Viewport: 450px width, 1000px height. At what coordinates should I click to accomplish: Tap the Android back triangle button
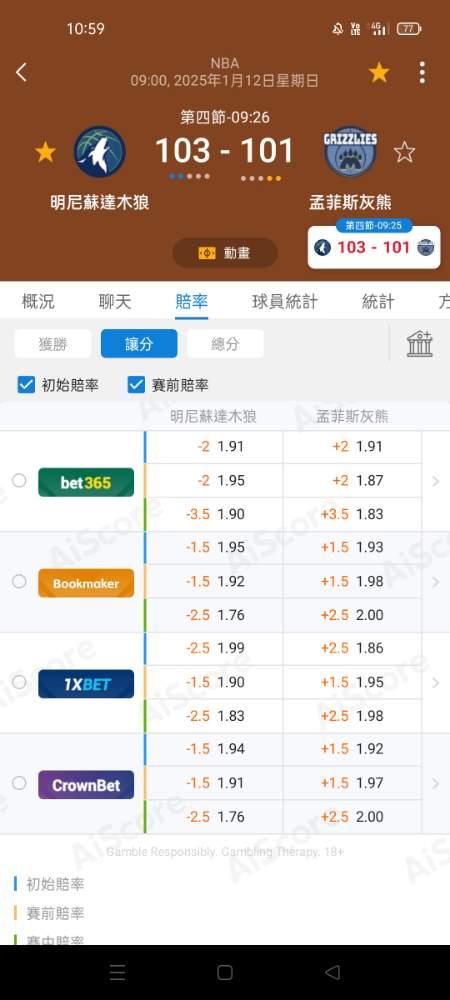[x=332, y=973]
